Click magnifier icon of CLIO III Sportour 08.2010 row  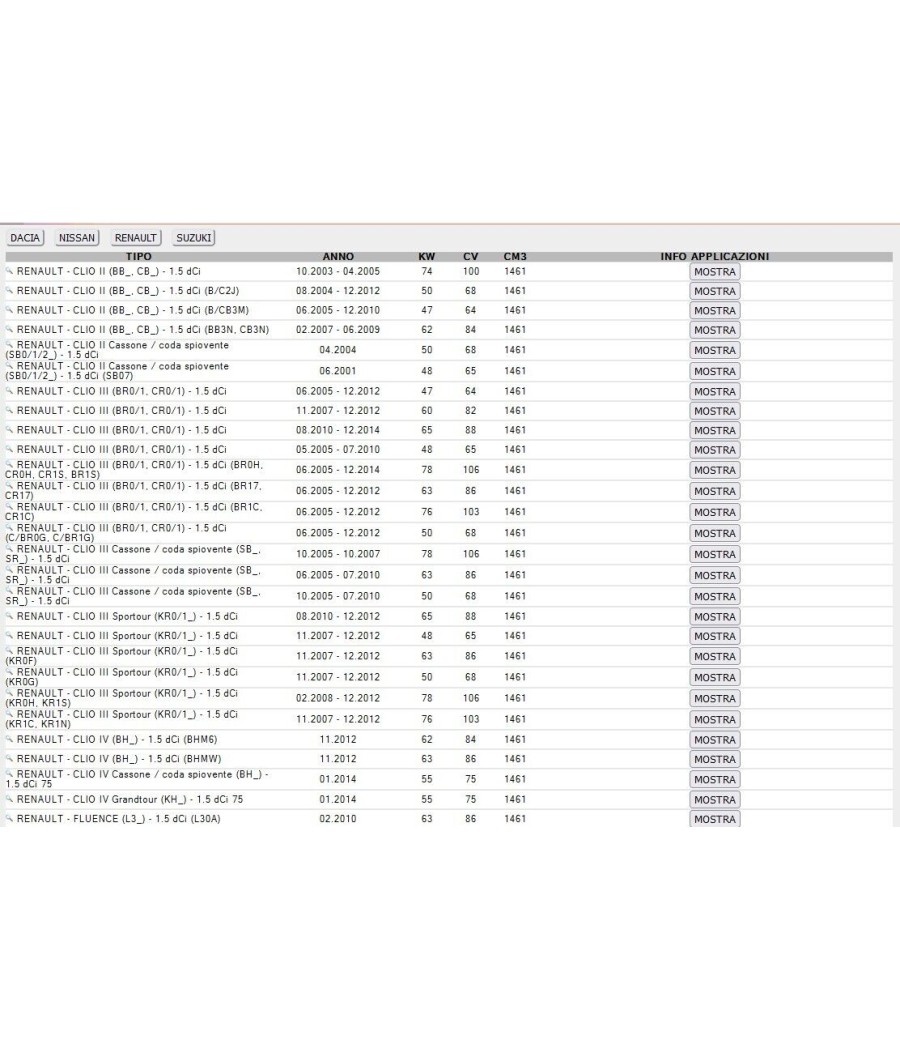coord(9,616)
